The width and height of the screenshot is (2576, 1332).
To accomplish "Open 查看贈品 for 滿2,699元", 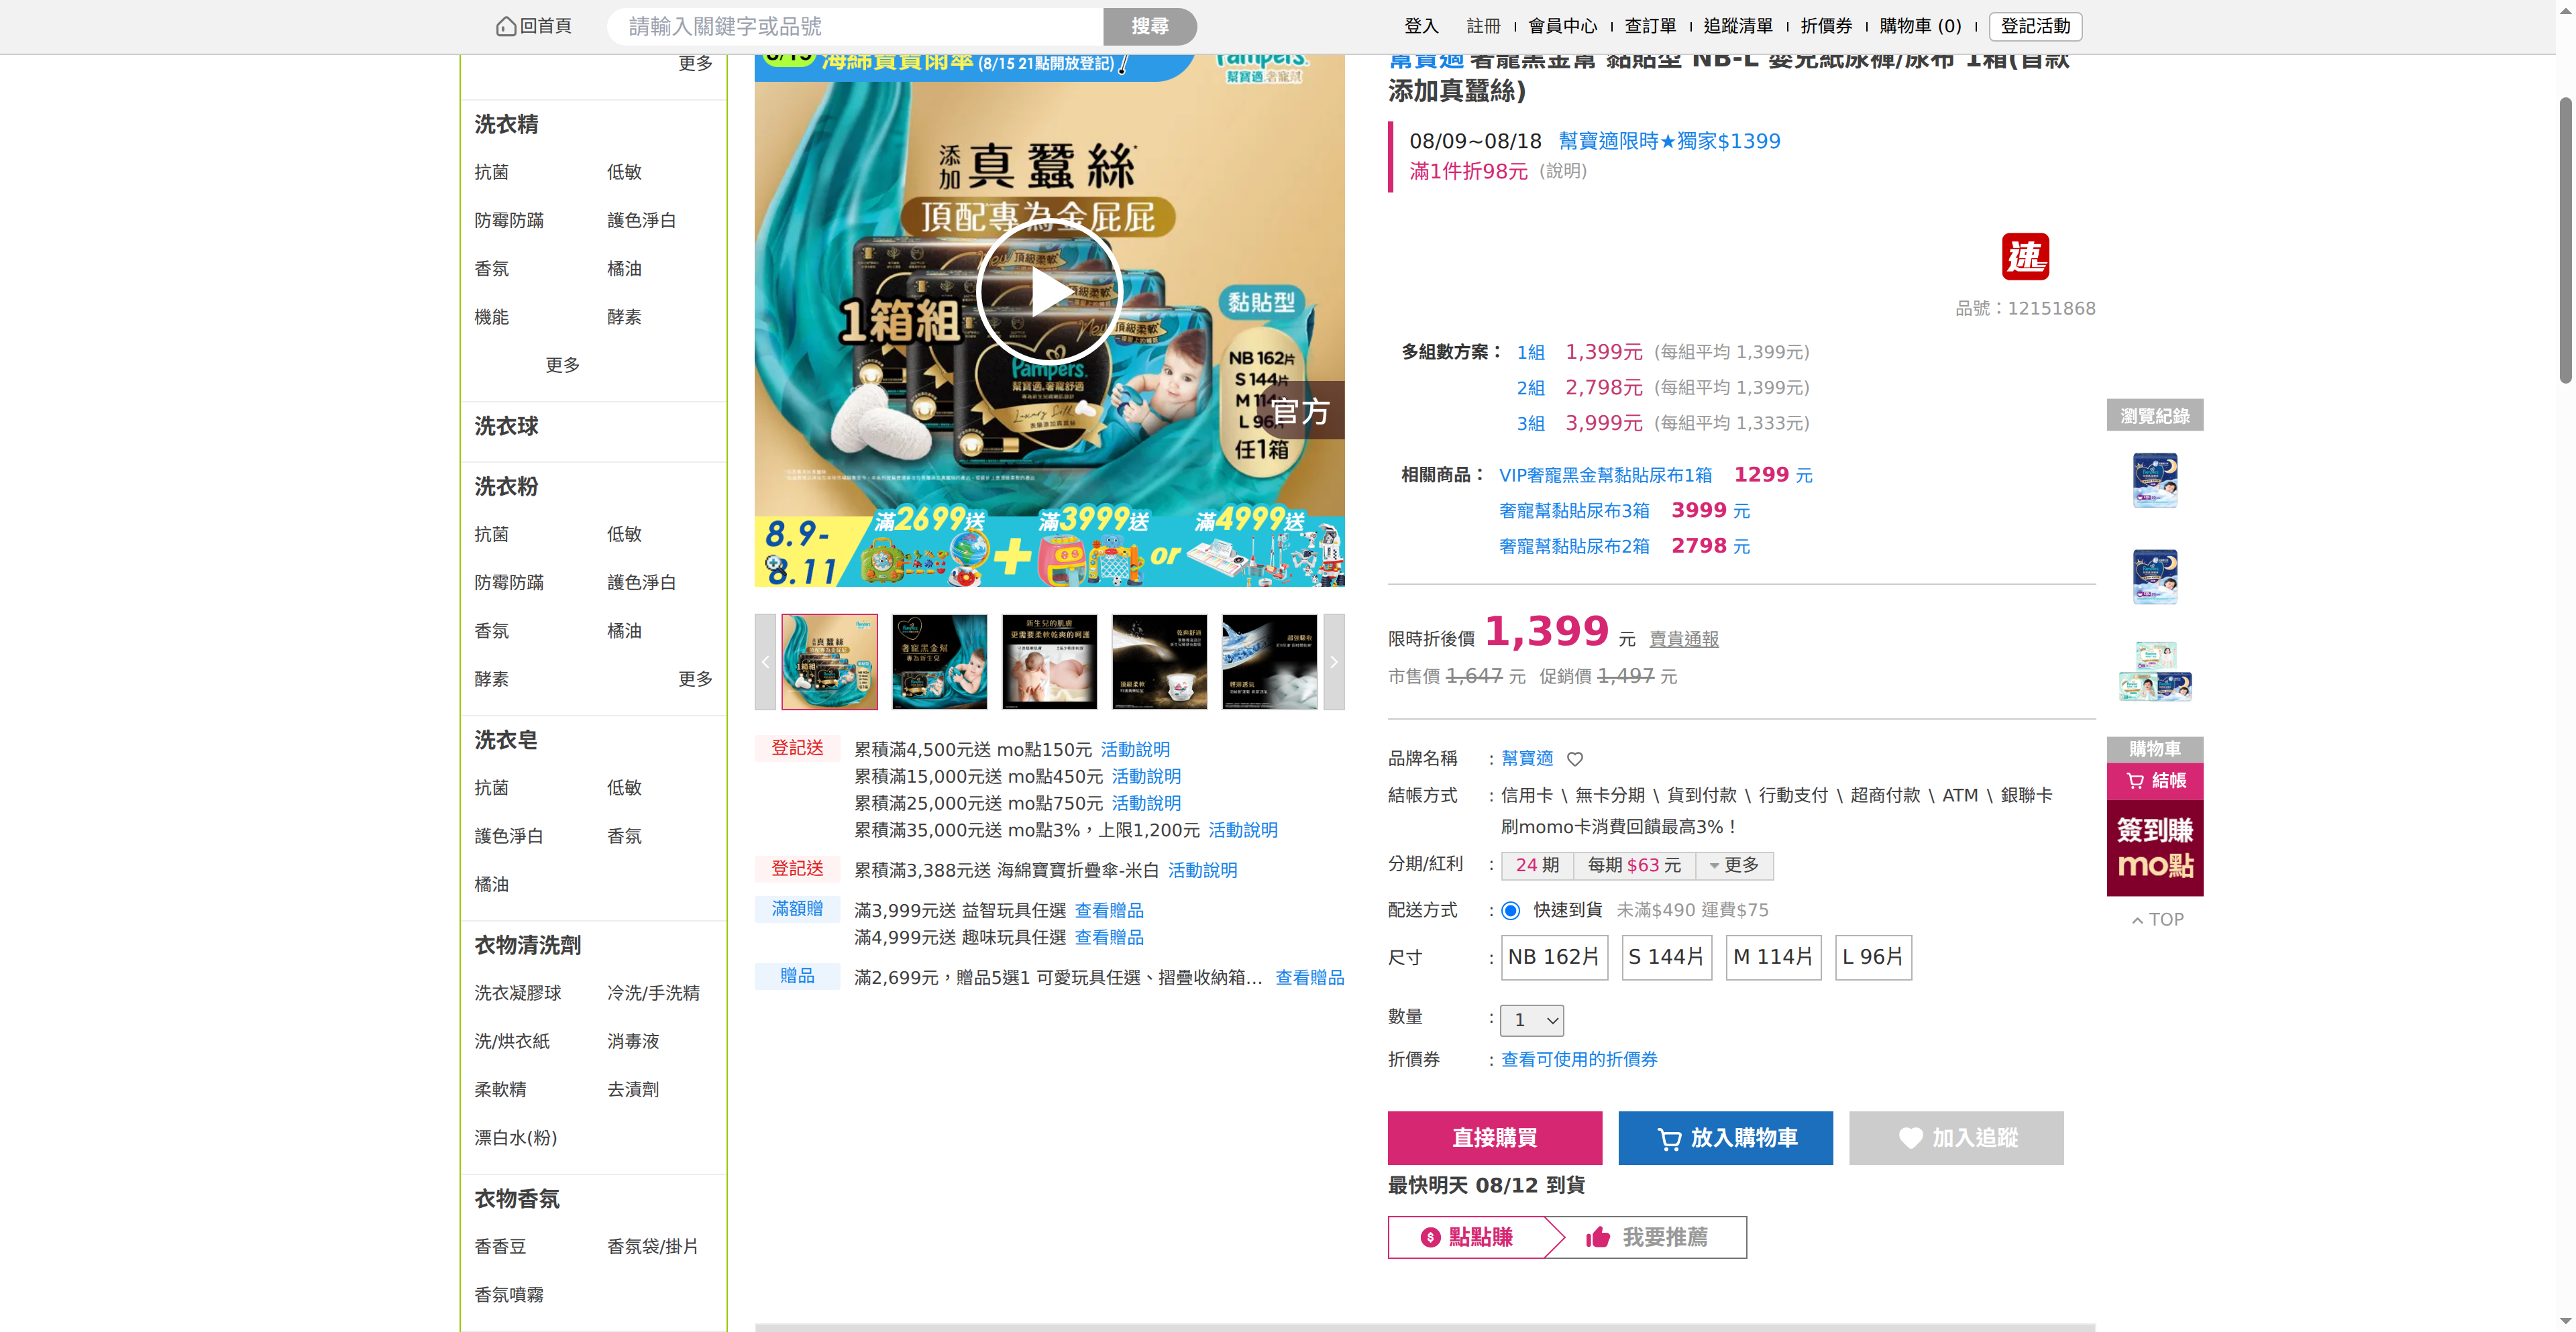I will pyautogui.click(x=1310, y=978).
